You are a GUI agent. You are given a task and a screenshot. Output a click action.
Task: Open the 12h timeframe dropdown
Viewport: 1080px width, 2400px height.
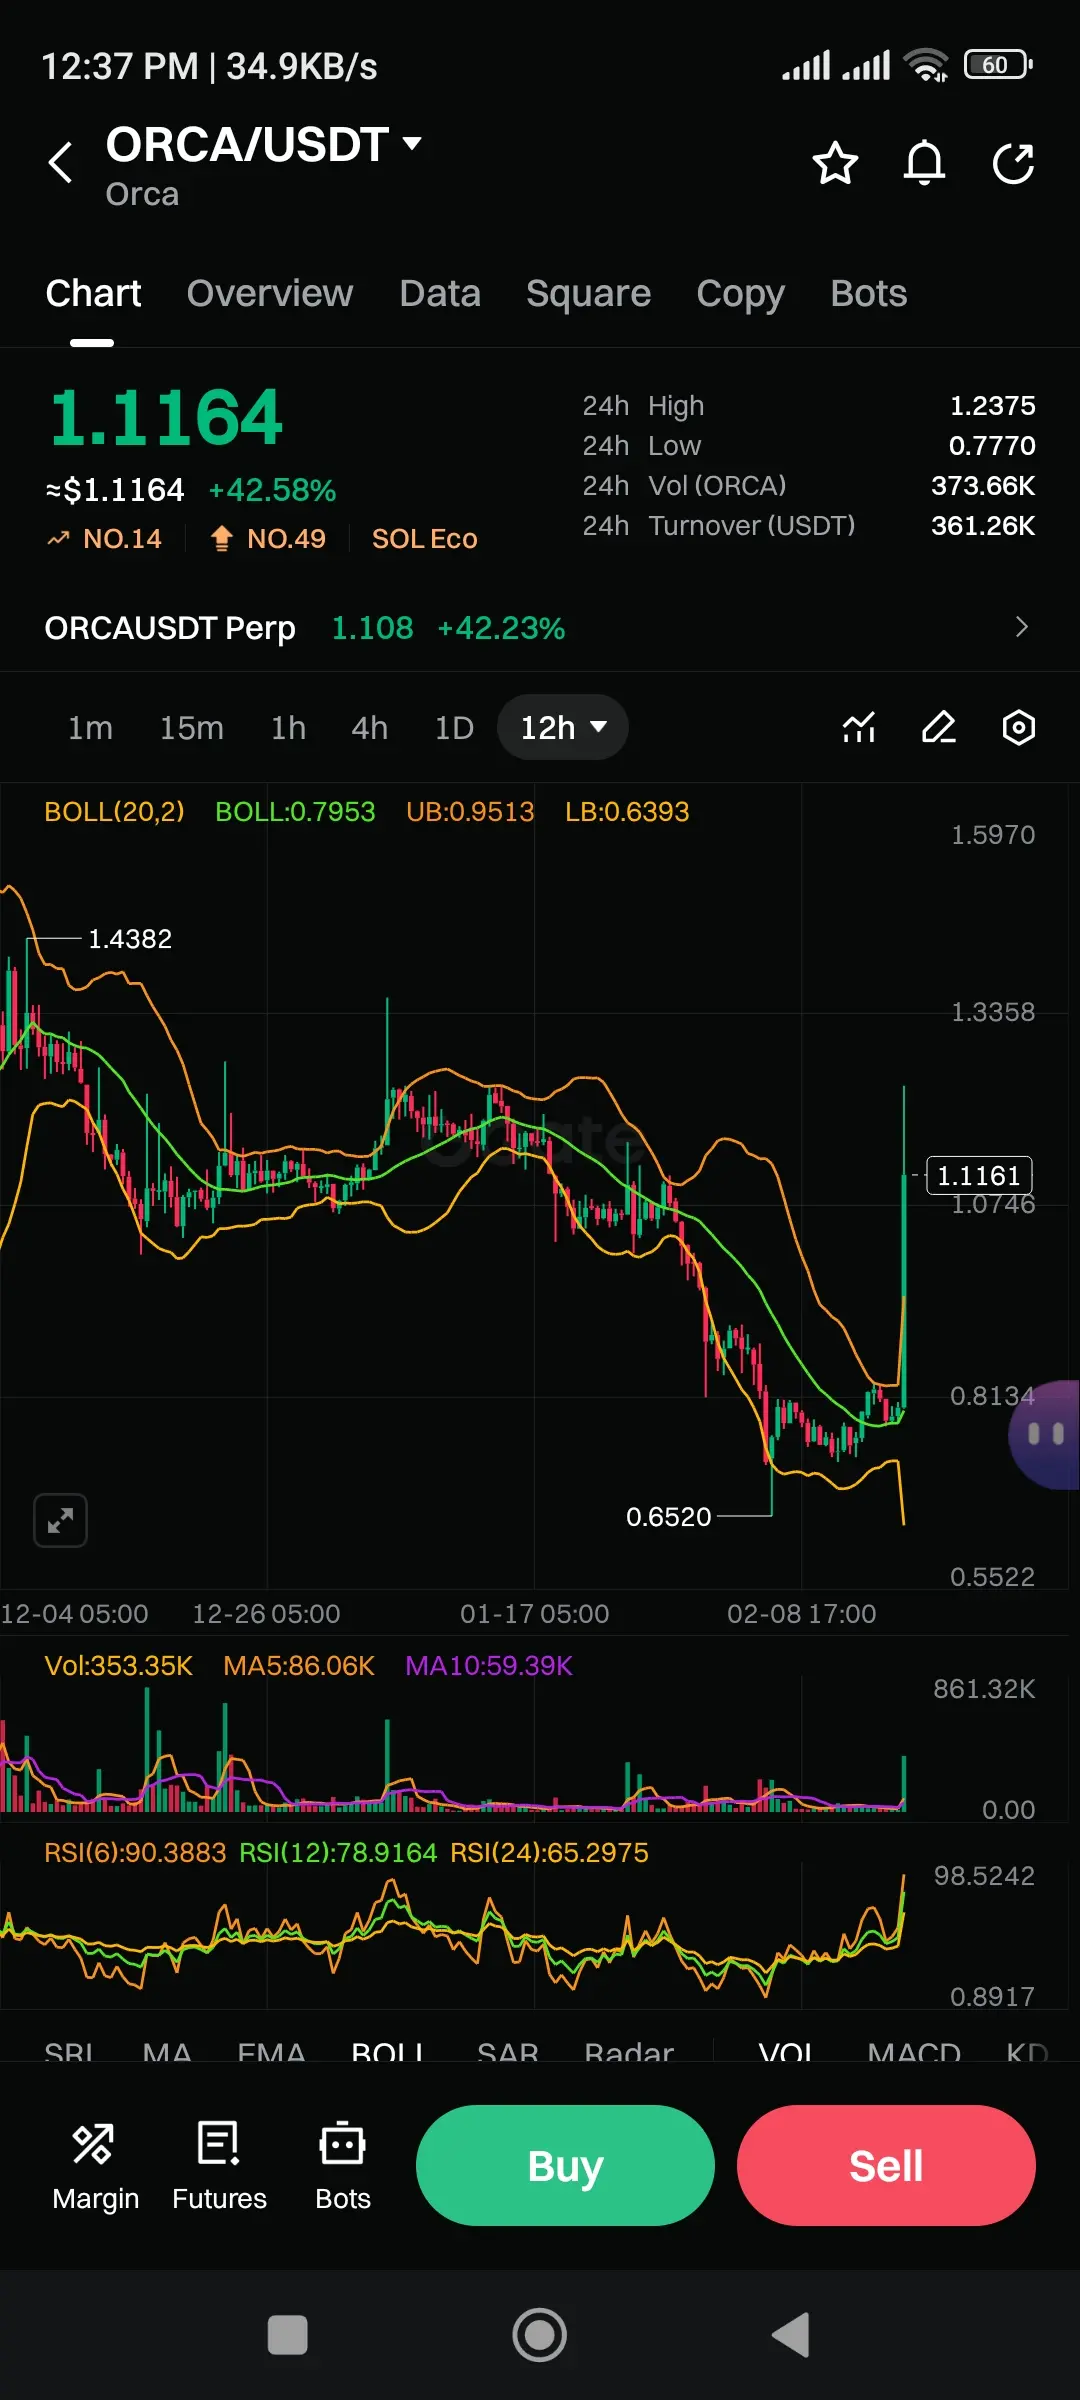tap(563, 727)
